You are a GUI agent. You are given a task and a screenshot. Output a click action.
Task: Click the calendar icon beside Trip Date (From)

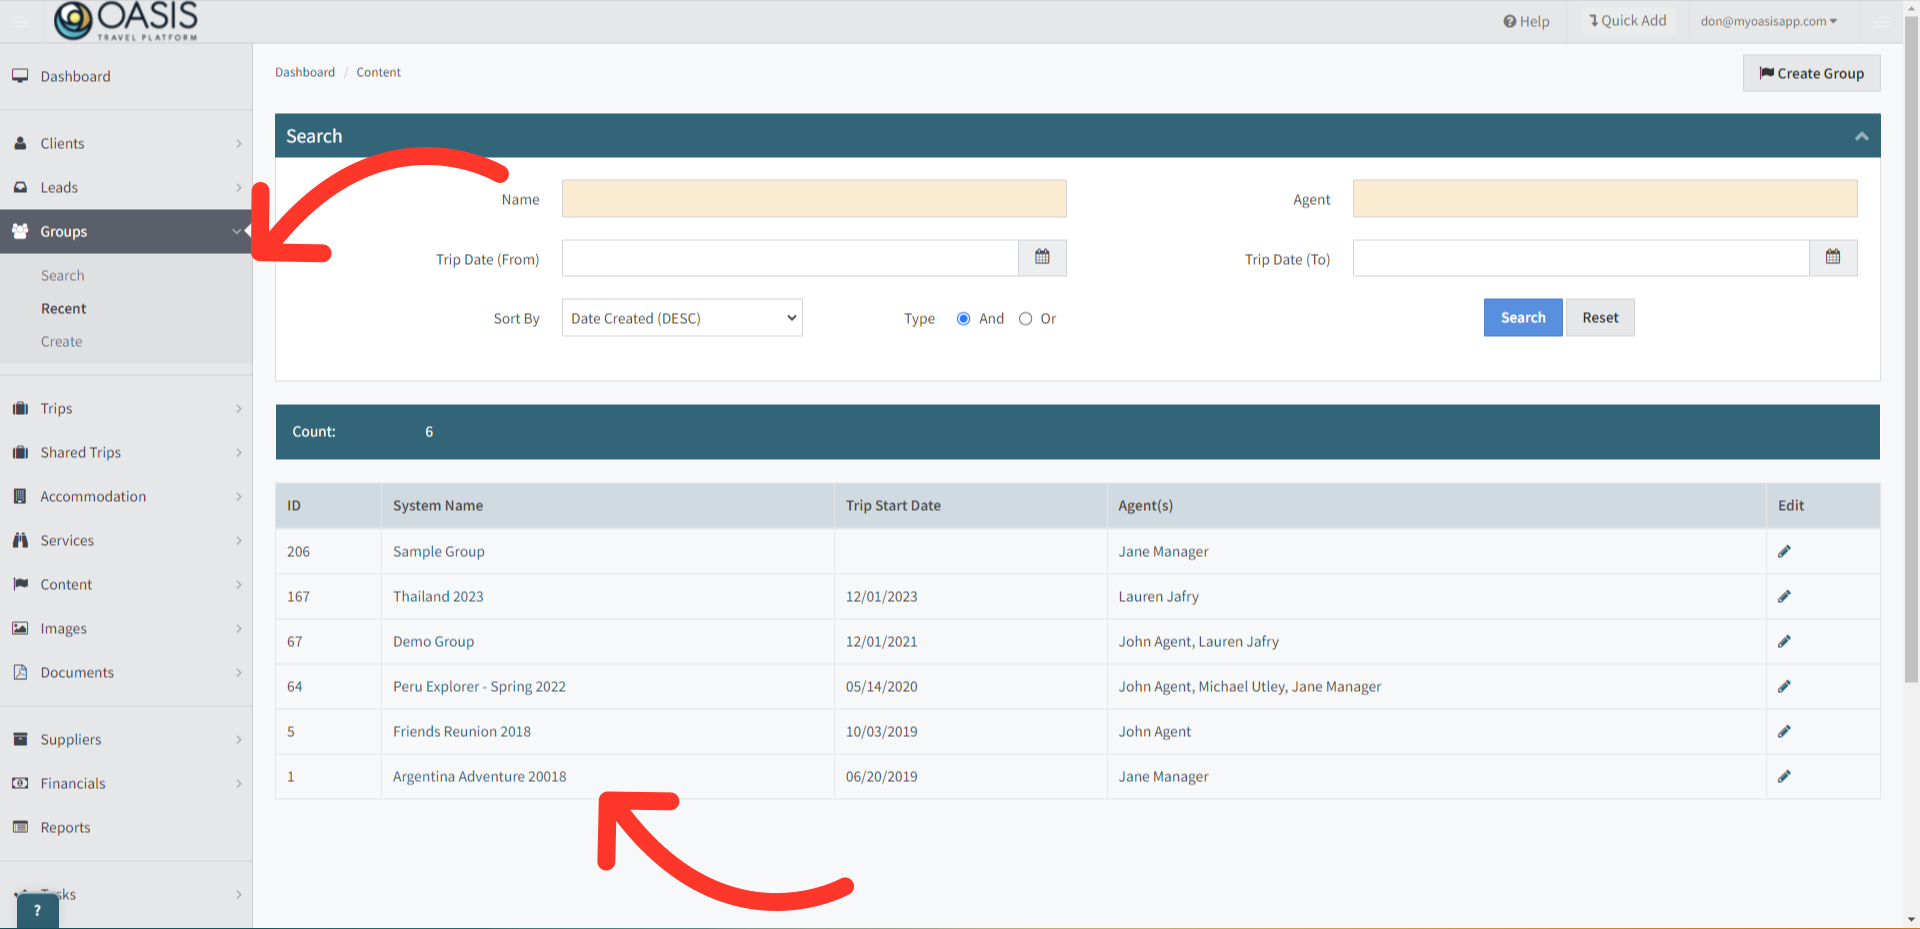[x=1042, y=258]
